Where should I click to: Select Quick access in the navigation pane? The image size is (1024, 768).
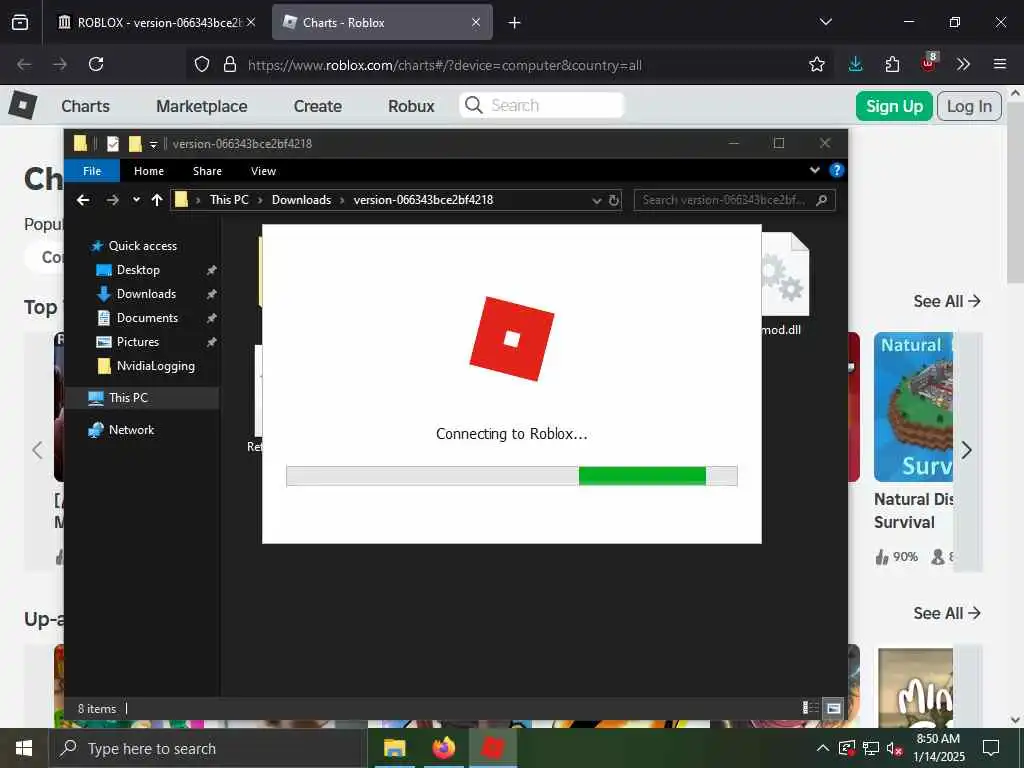(x=142, y=246)
